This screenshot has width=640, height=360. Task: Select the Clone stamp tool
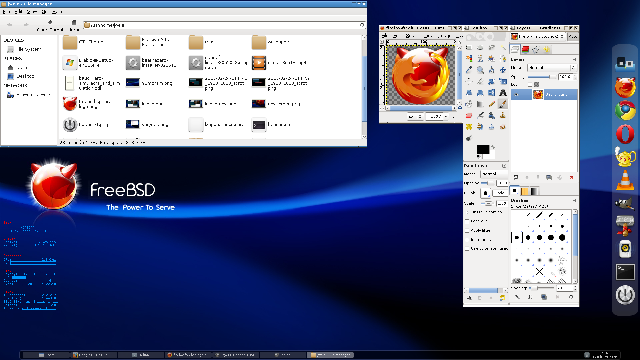pyautogui.click(x=503, y=115)
